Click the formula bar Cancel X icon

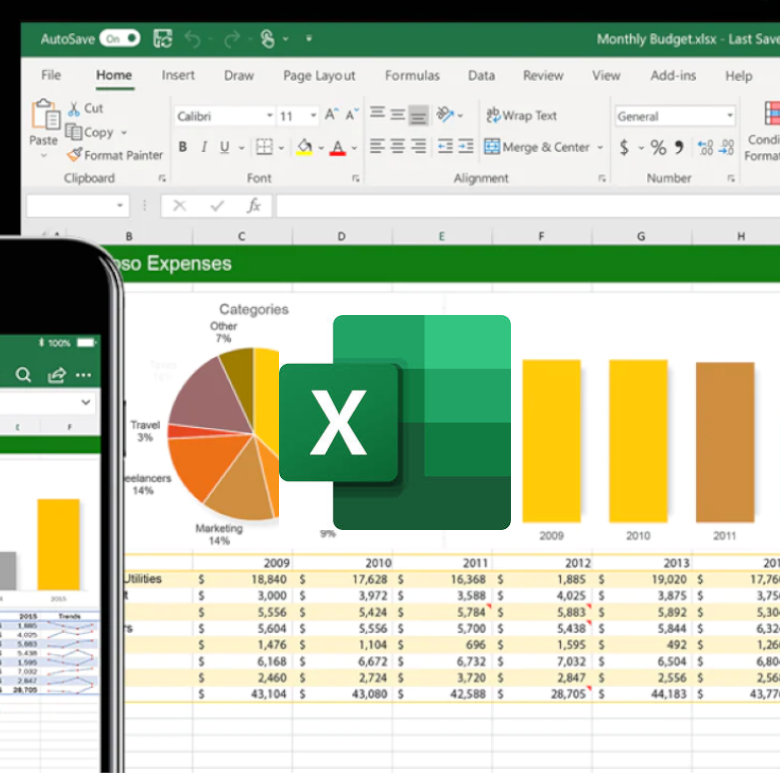(x=180, y=205)
